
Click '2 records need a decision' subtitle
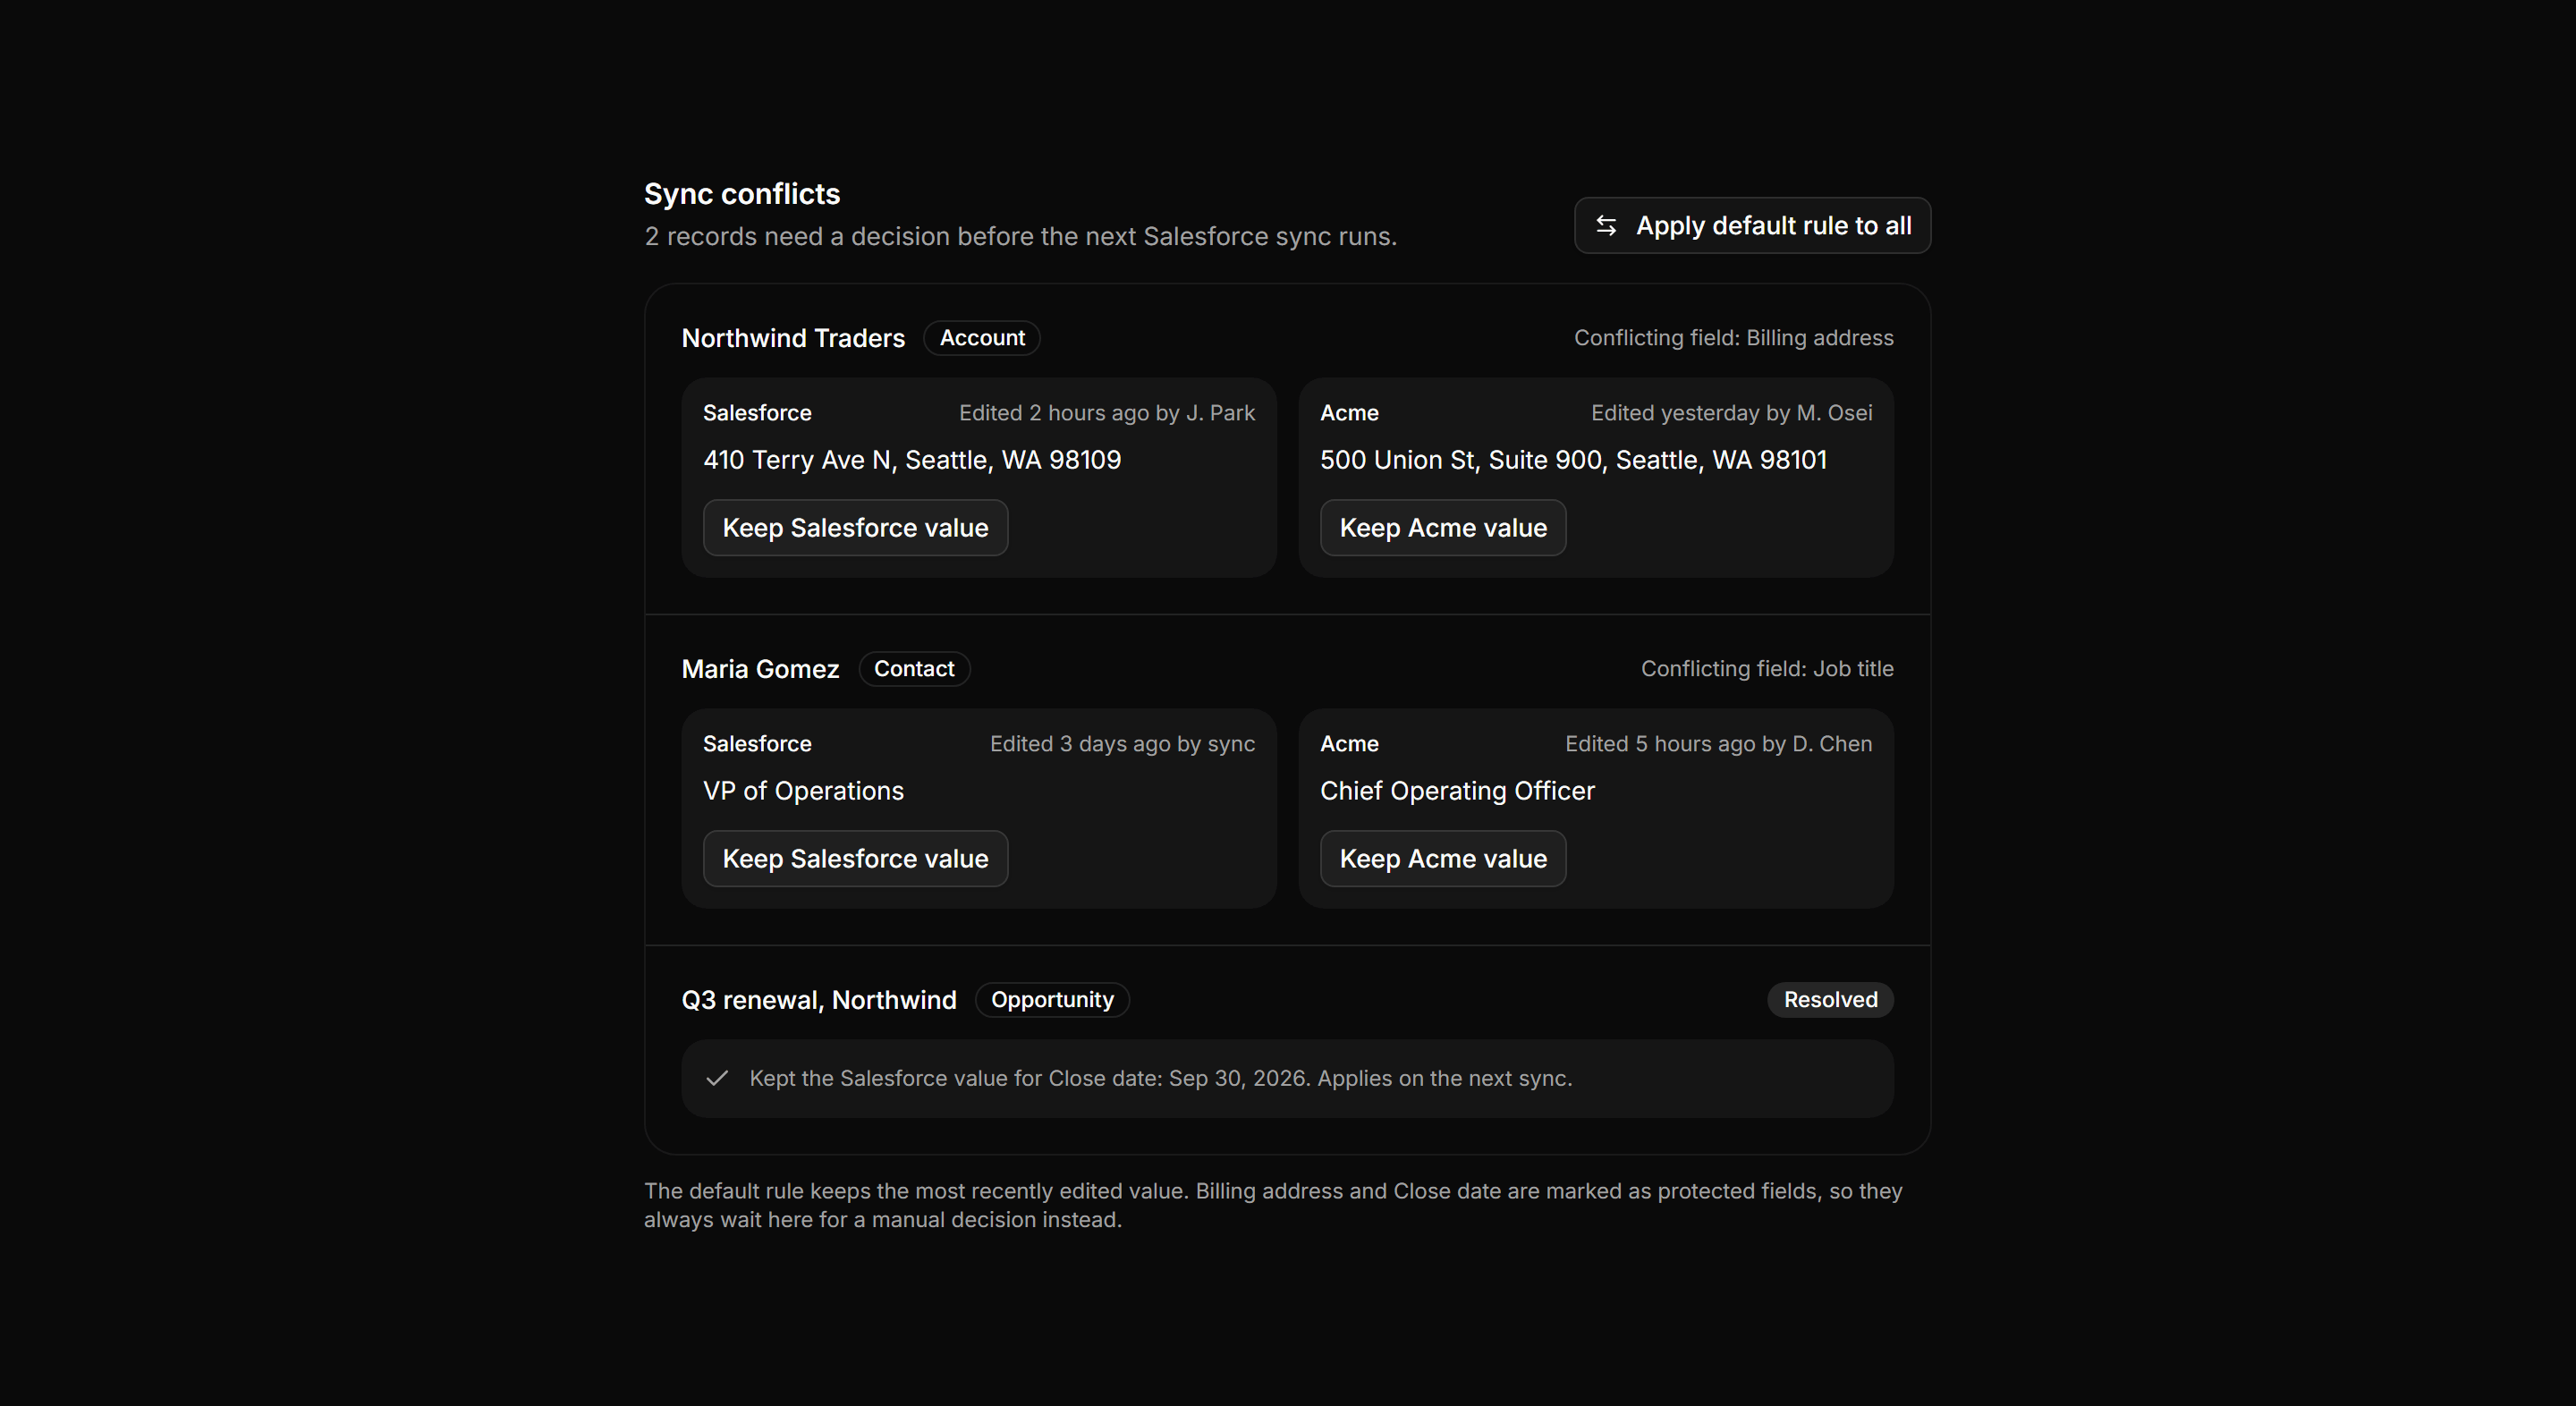[x=1020, y=236]
